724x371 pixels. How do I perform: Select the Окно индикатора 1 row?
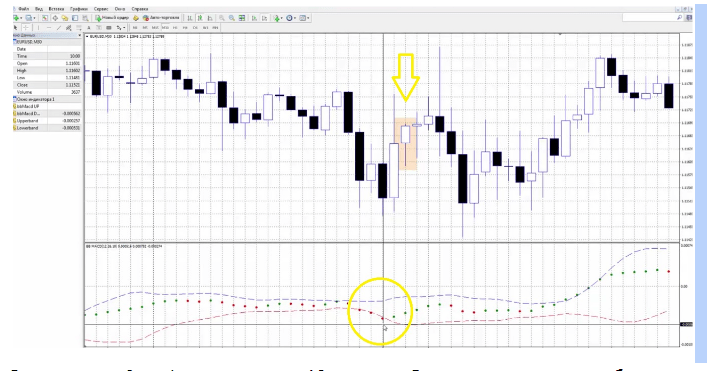47,99
